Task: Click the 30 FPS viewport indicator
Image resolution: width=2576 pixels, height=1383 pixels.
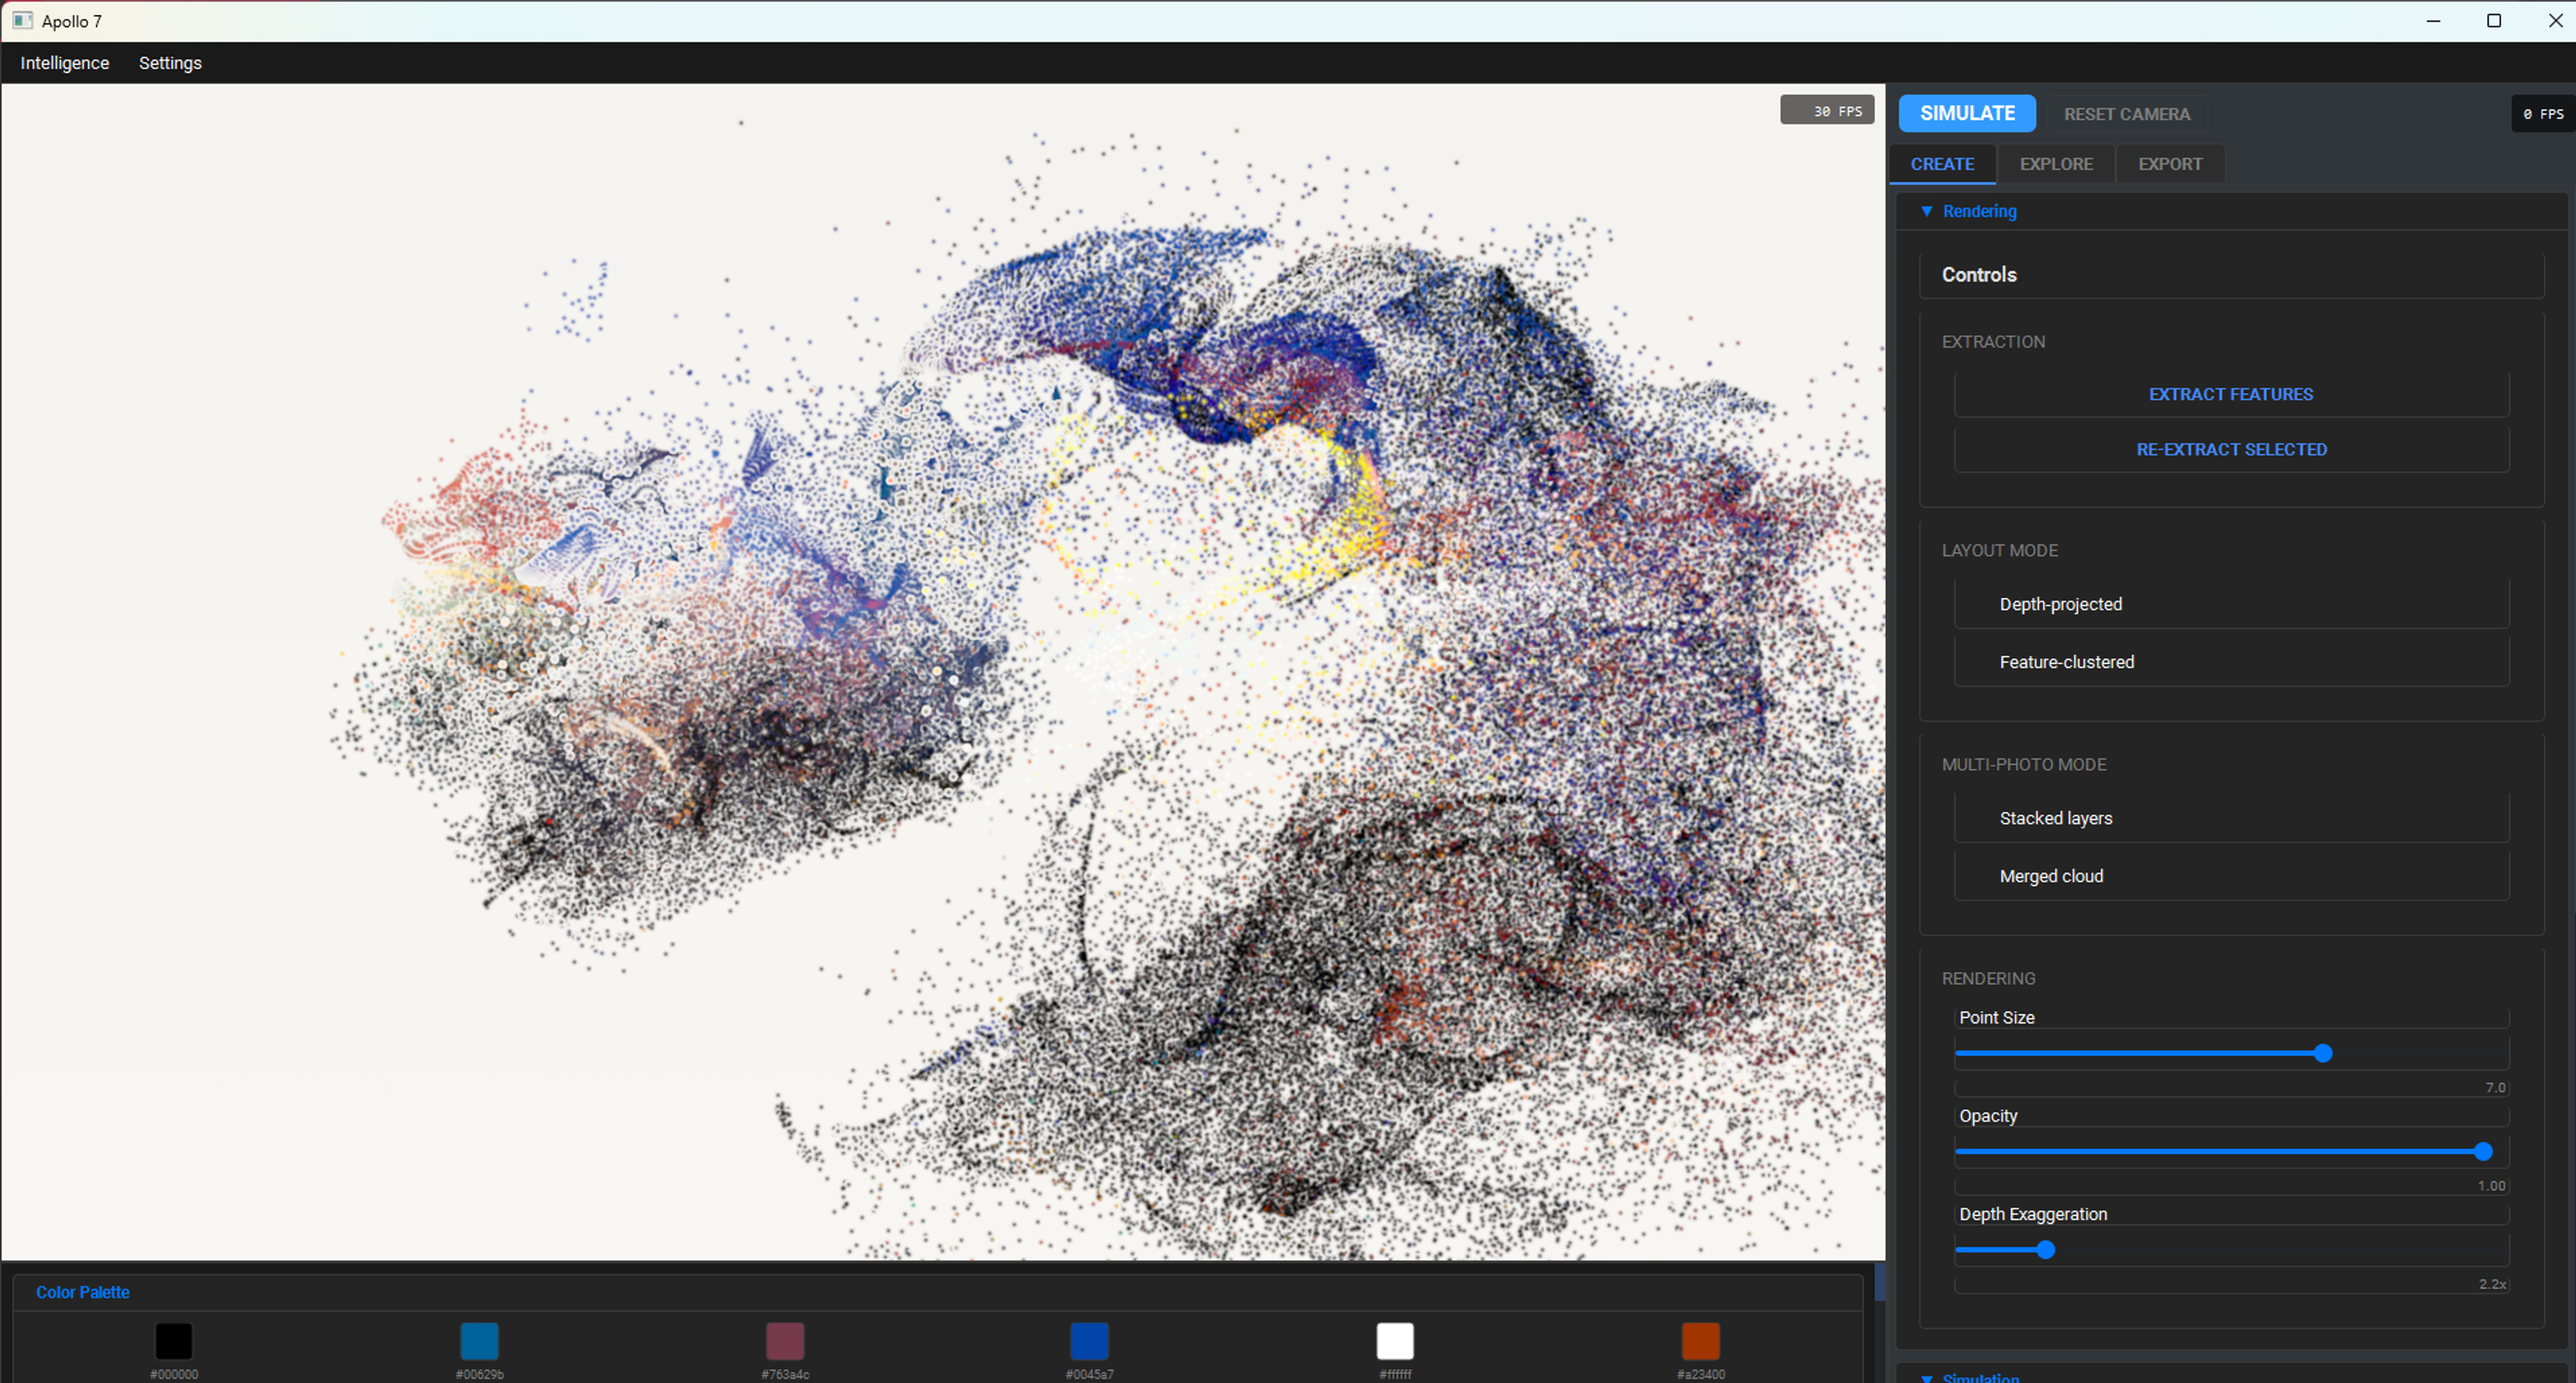Action: click(x=1826, y=110)
